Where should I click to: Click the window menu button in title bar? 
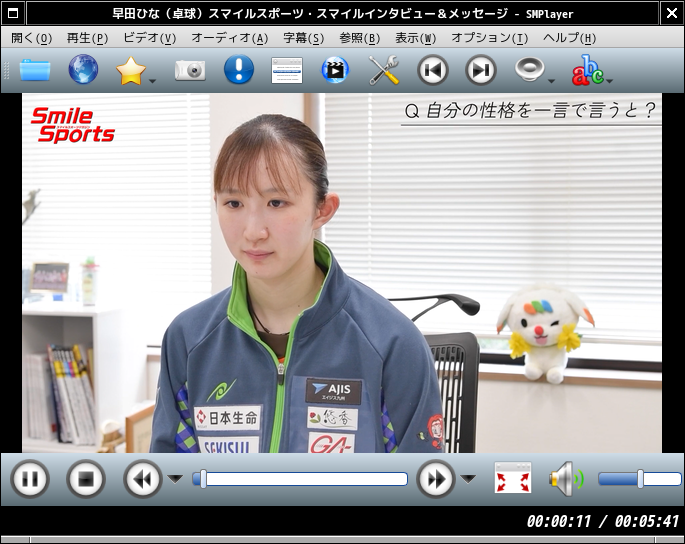[x=13, y=14]
